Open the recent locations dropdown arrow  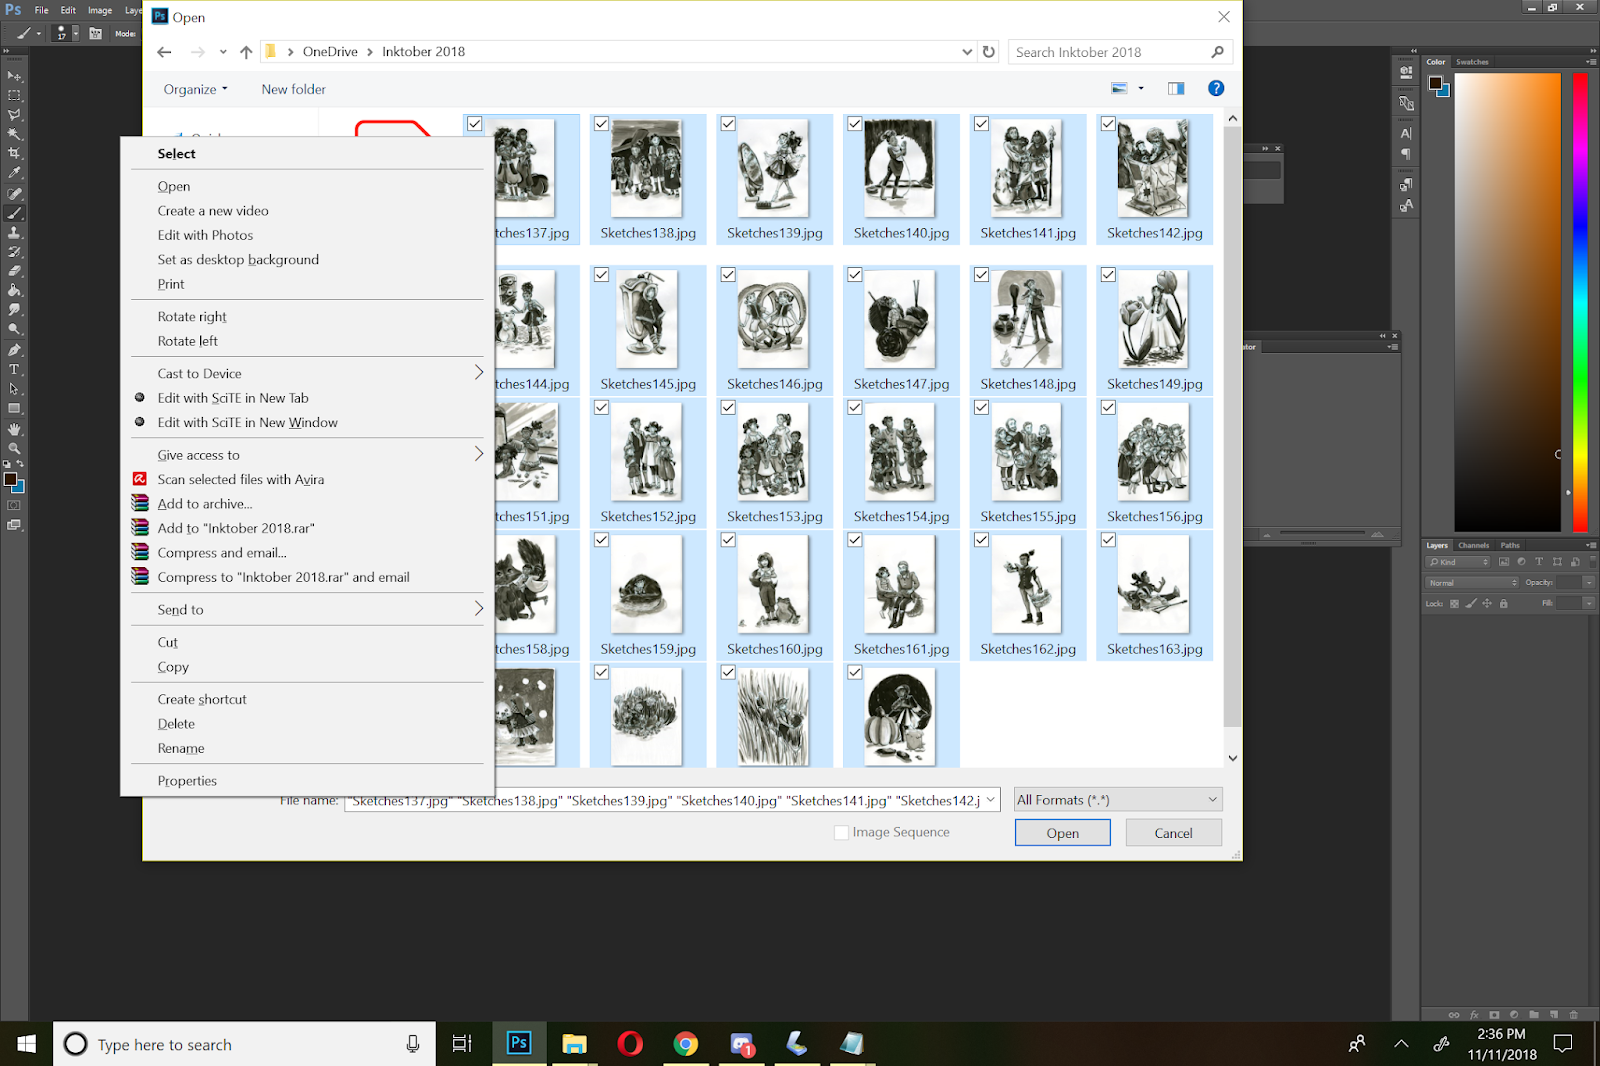pyautogui.click(x=223, y=52)
